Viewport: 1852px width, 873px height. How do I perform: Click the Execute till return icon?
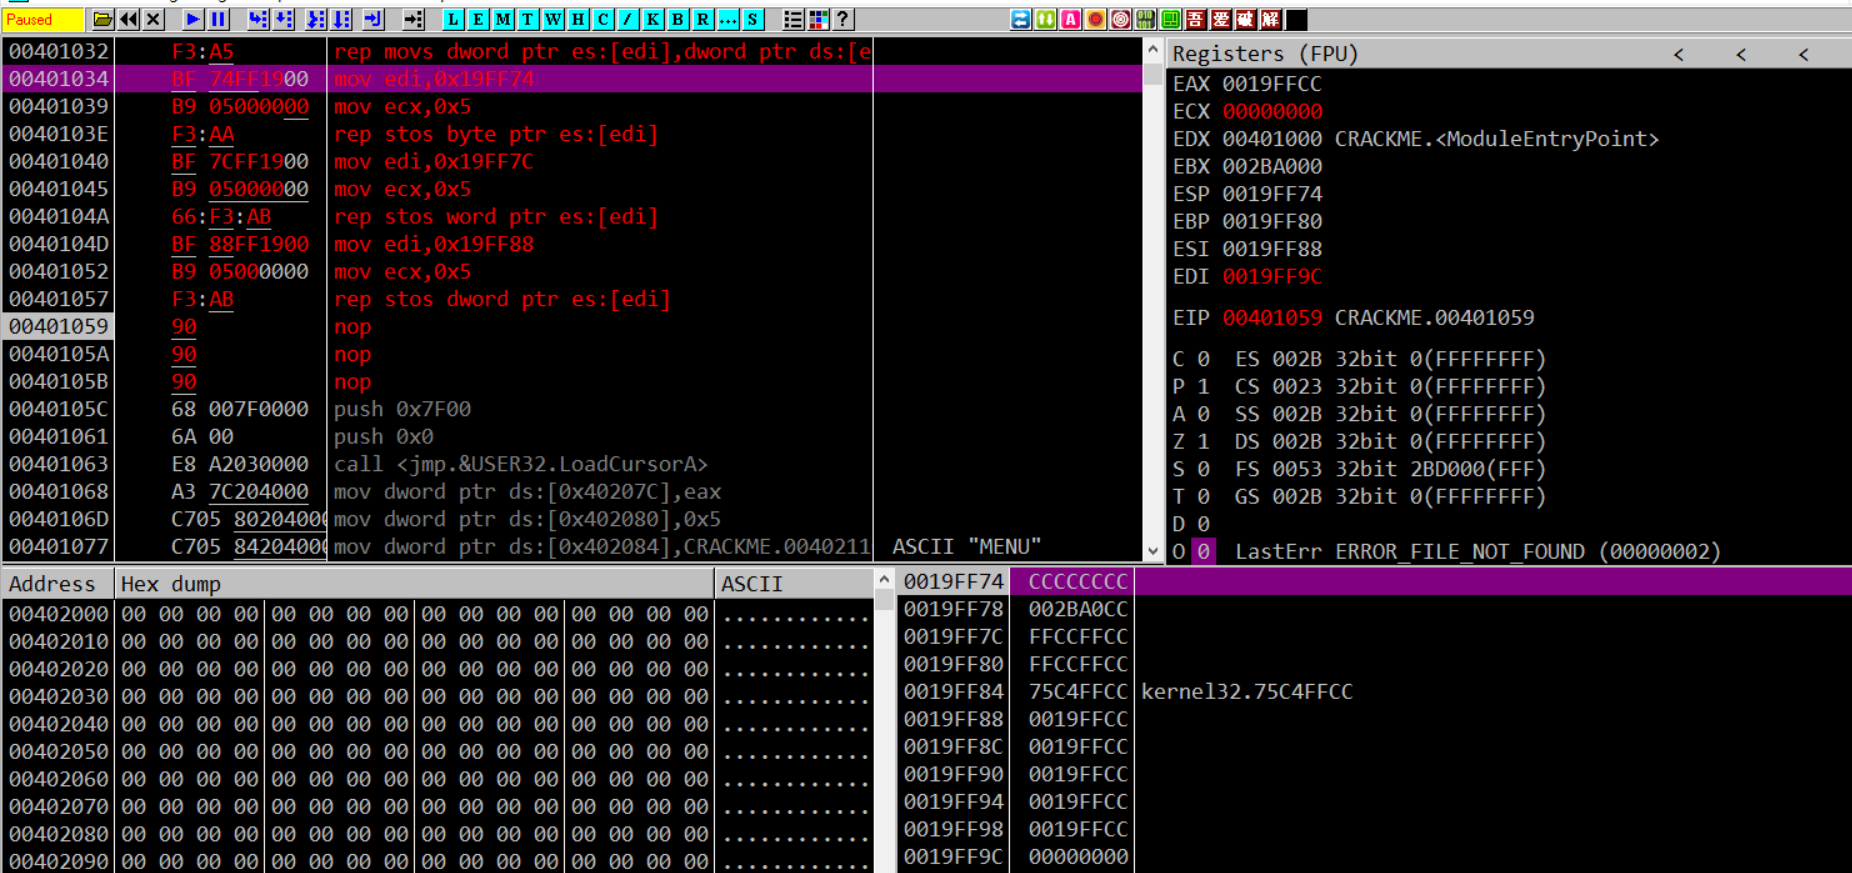[x=373, y=19]
